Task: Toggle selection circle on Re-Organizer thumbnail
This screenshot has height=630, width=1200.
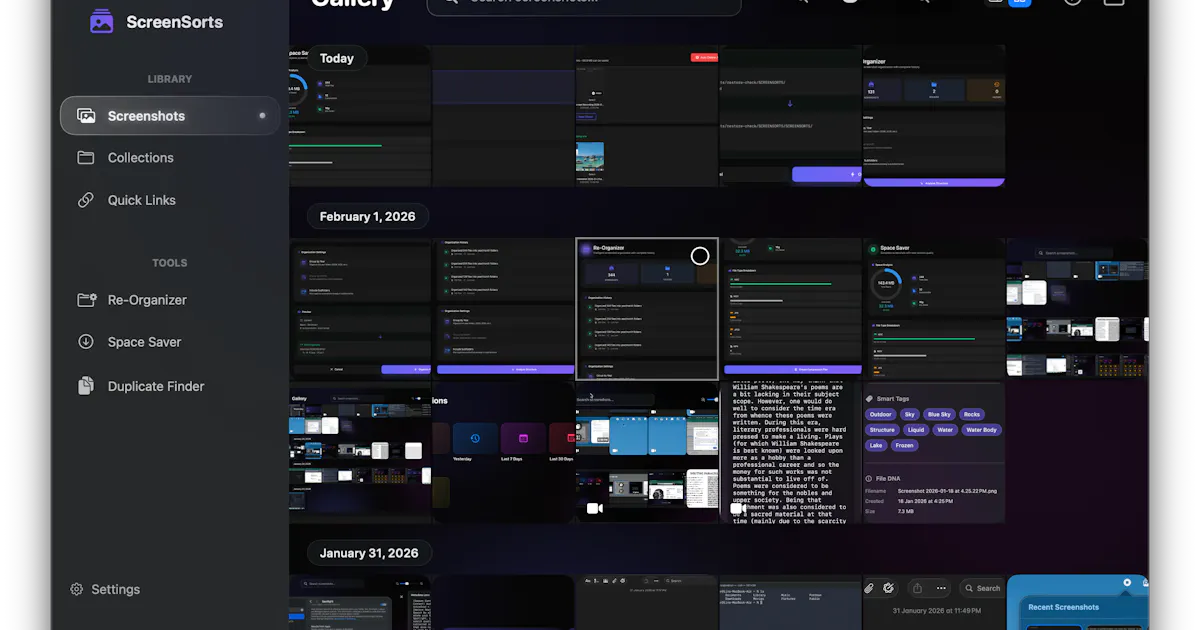Action: tap(700, 256)
